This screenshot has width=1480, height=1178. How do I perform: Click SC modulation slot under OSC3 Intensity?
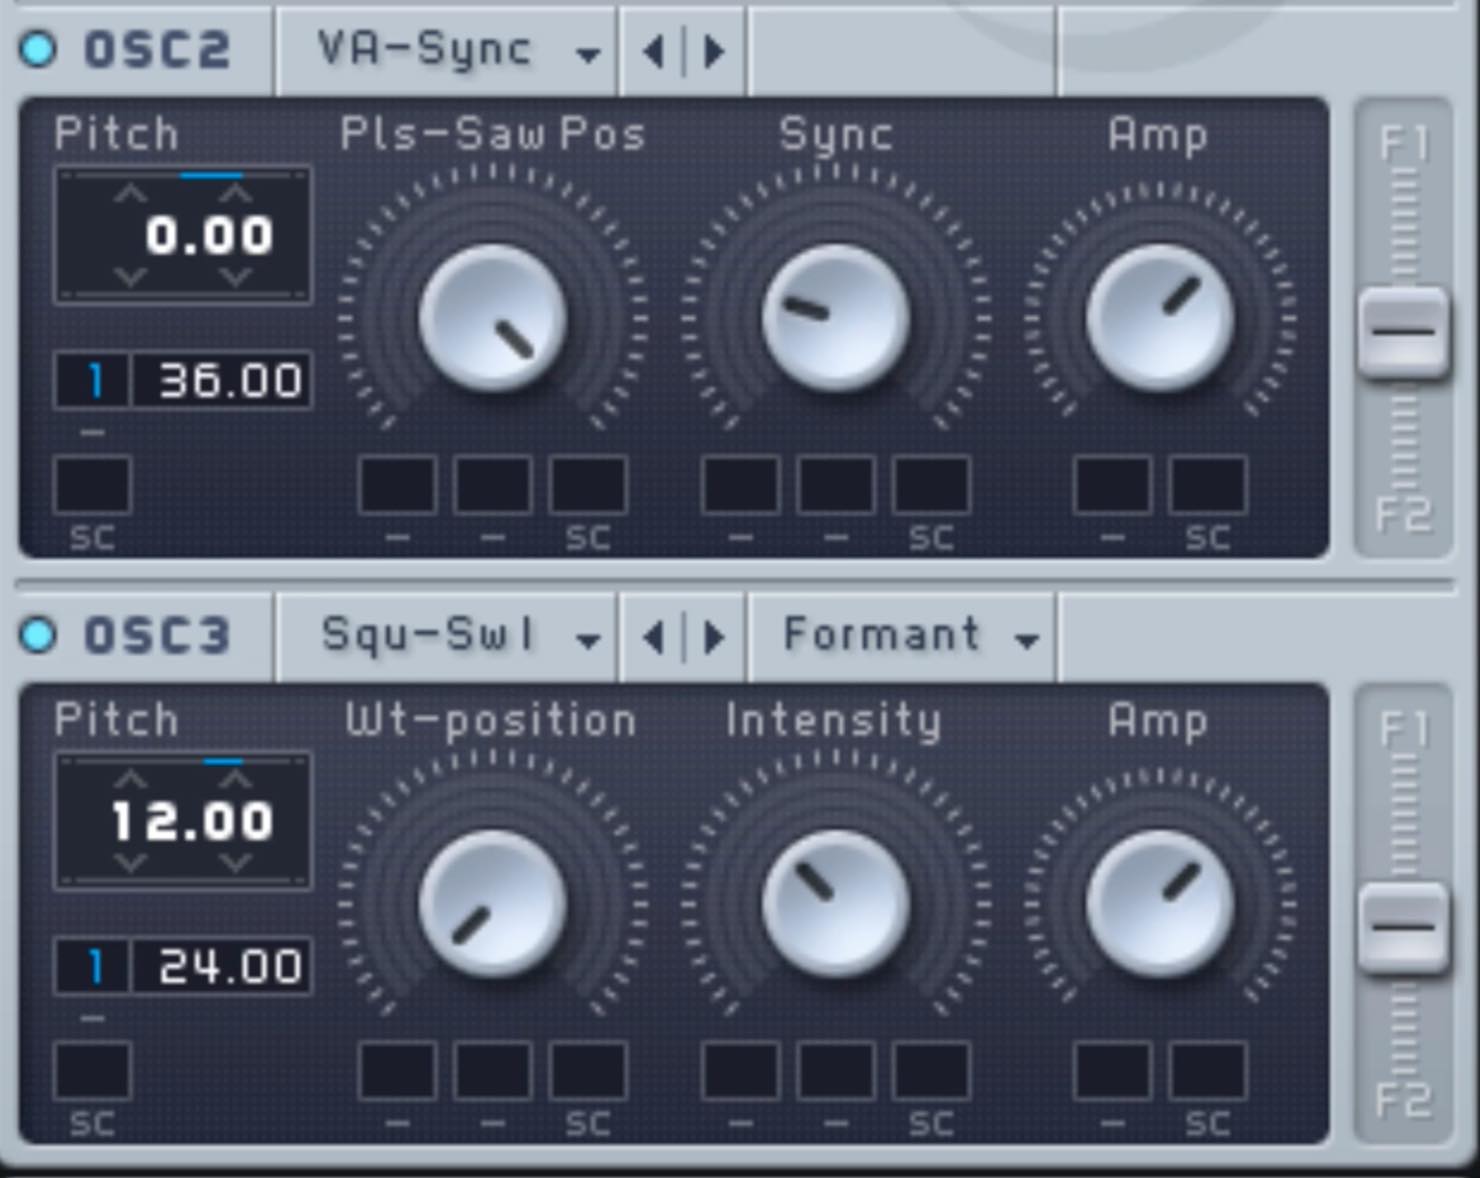931,1071
